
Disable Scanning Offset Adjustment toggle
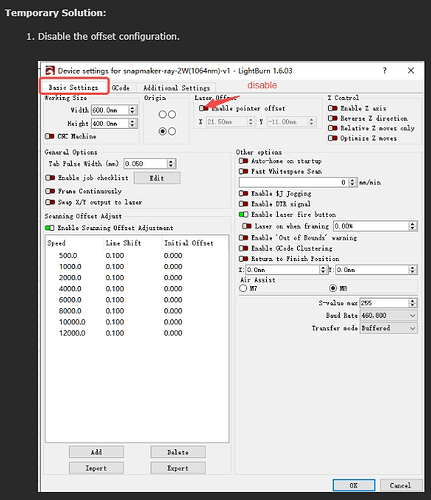50,228
